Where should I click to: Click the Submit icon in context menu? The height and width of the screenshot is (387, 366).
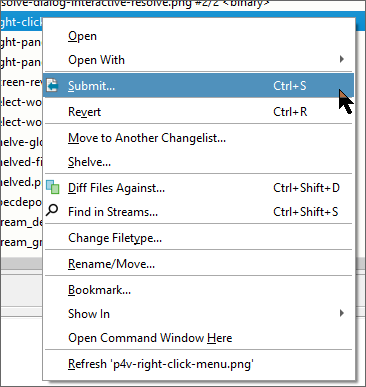point(52,86)
